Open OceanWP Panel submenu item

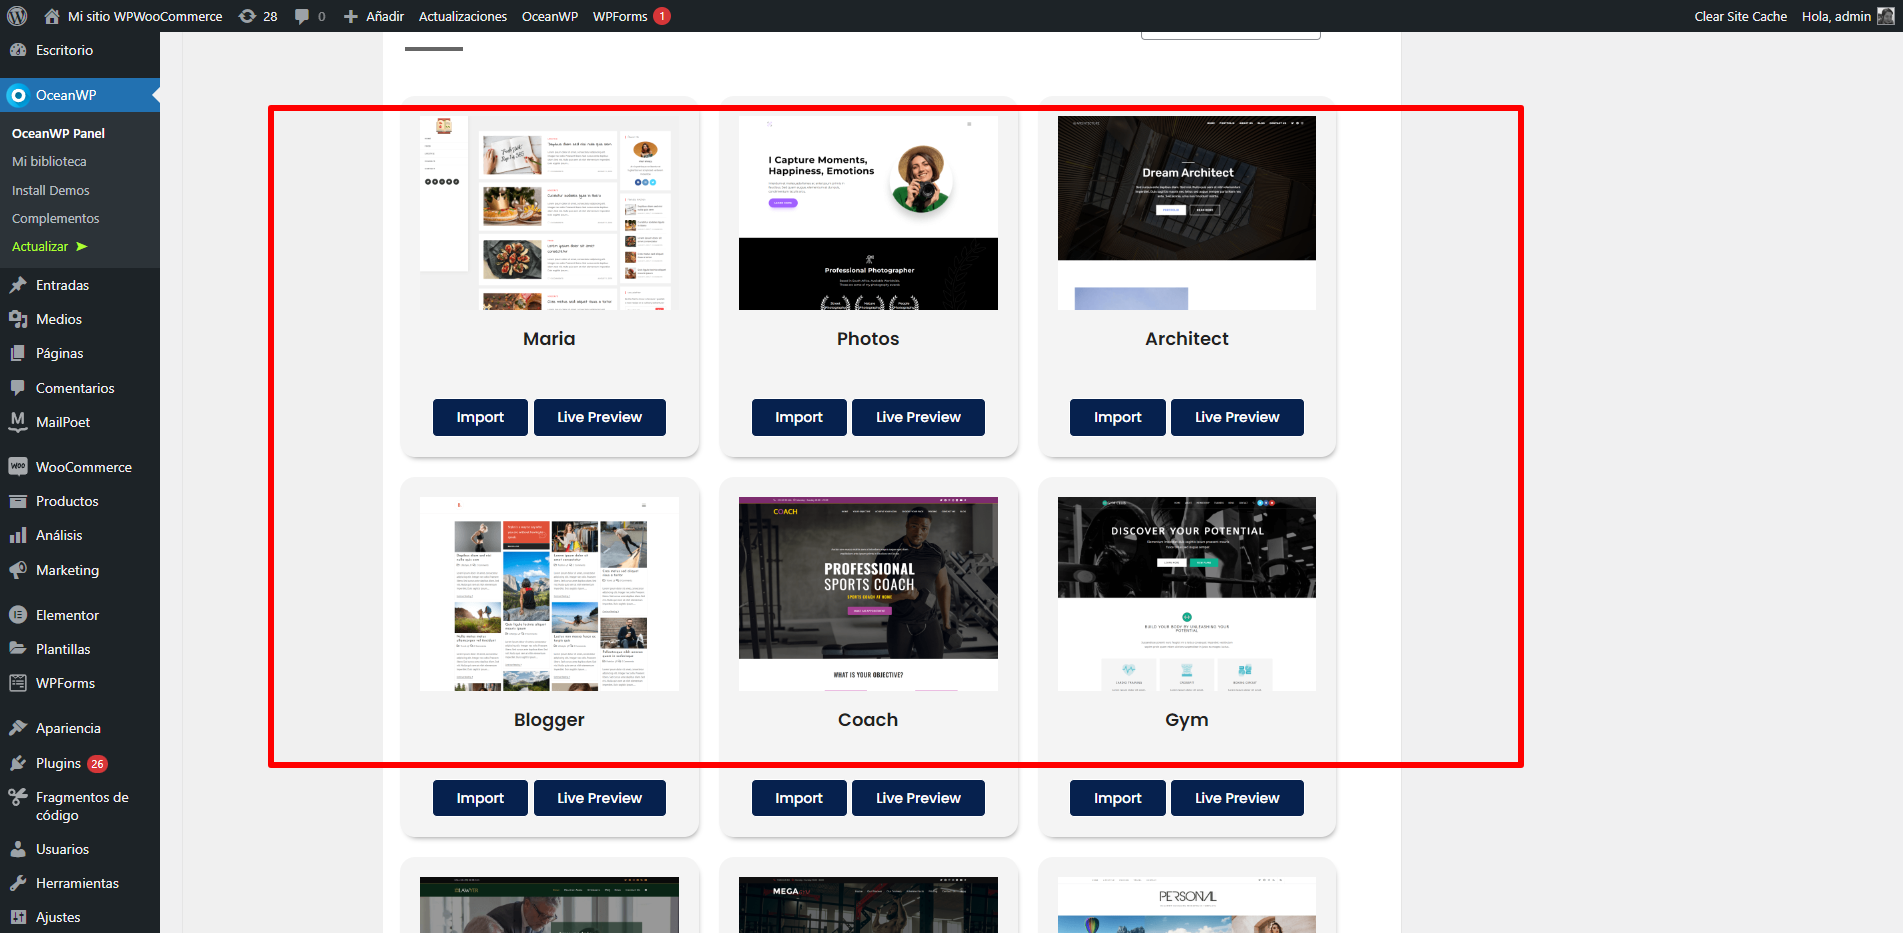[58, 133]
